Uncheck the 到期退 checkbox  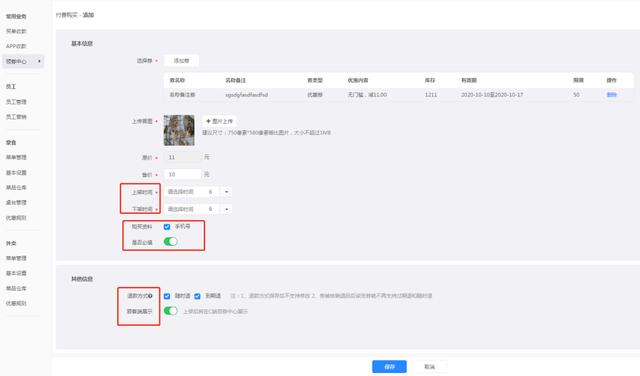(198, 296)
